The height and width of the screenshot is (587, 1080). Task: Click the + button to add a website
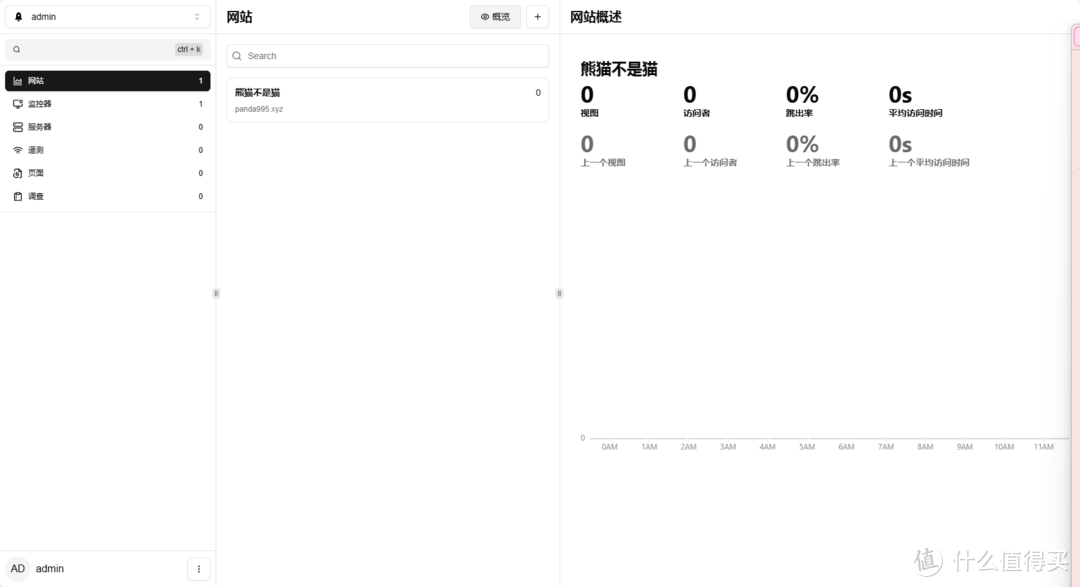coord(537,16)
